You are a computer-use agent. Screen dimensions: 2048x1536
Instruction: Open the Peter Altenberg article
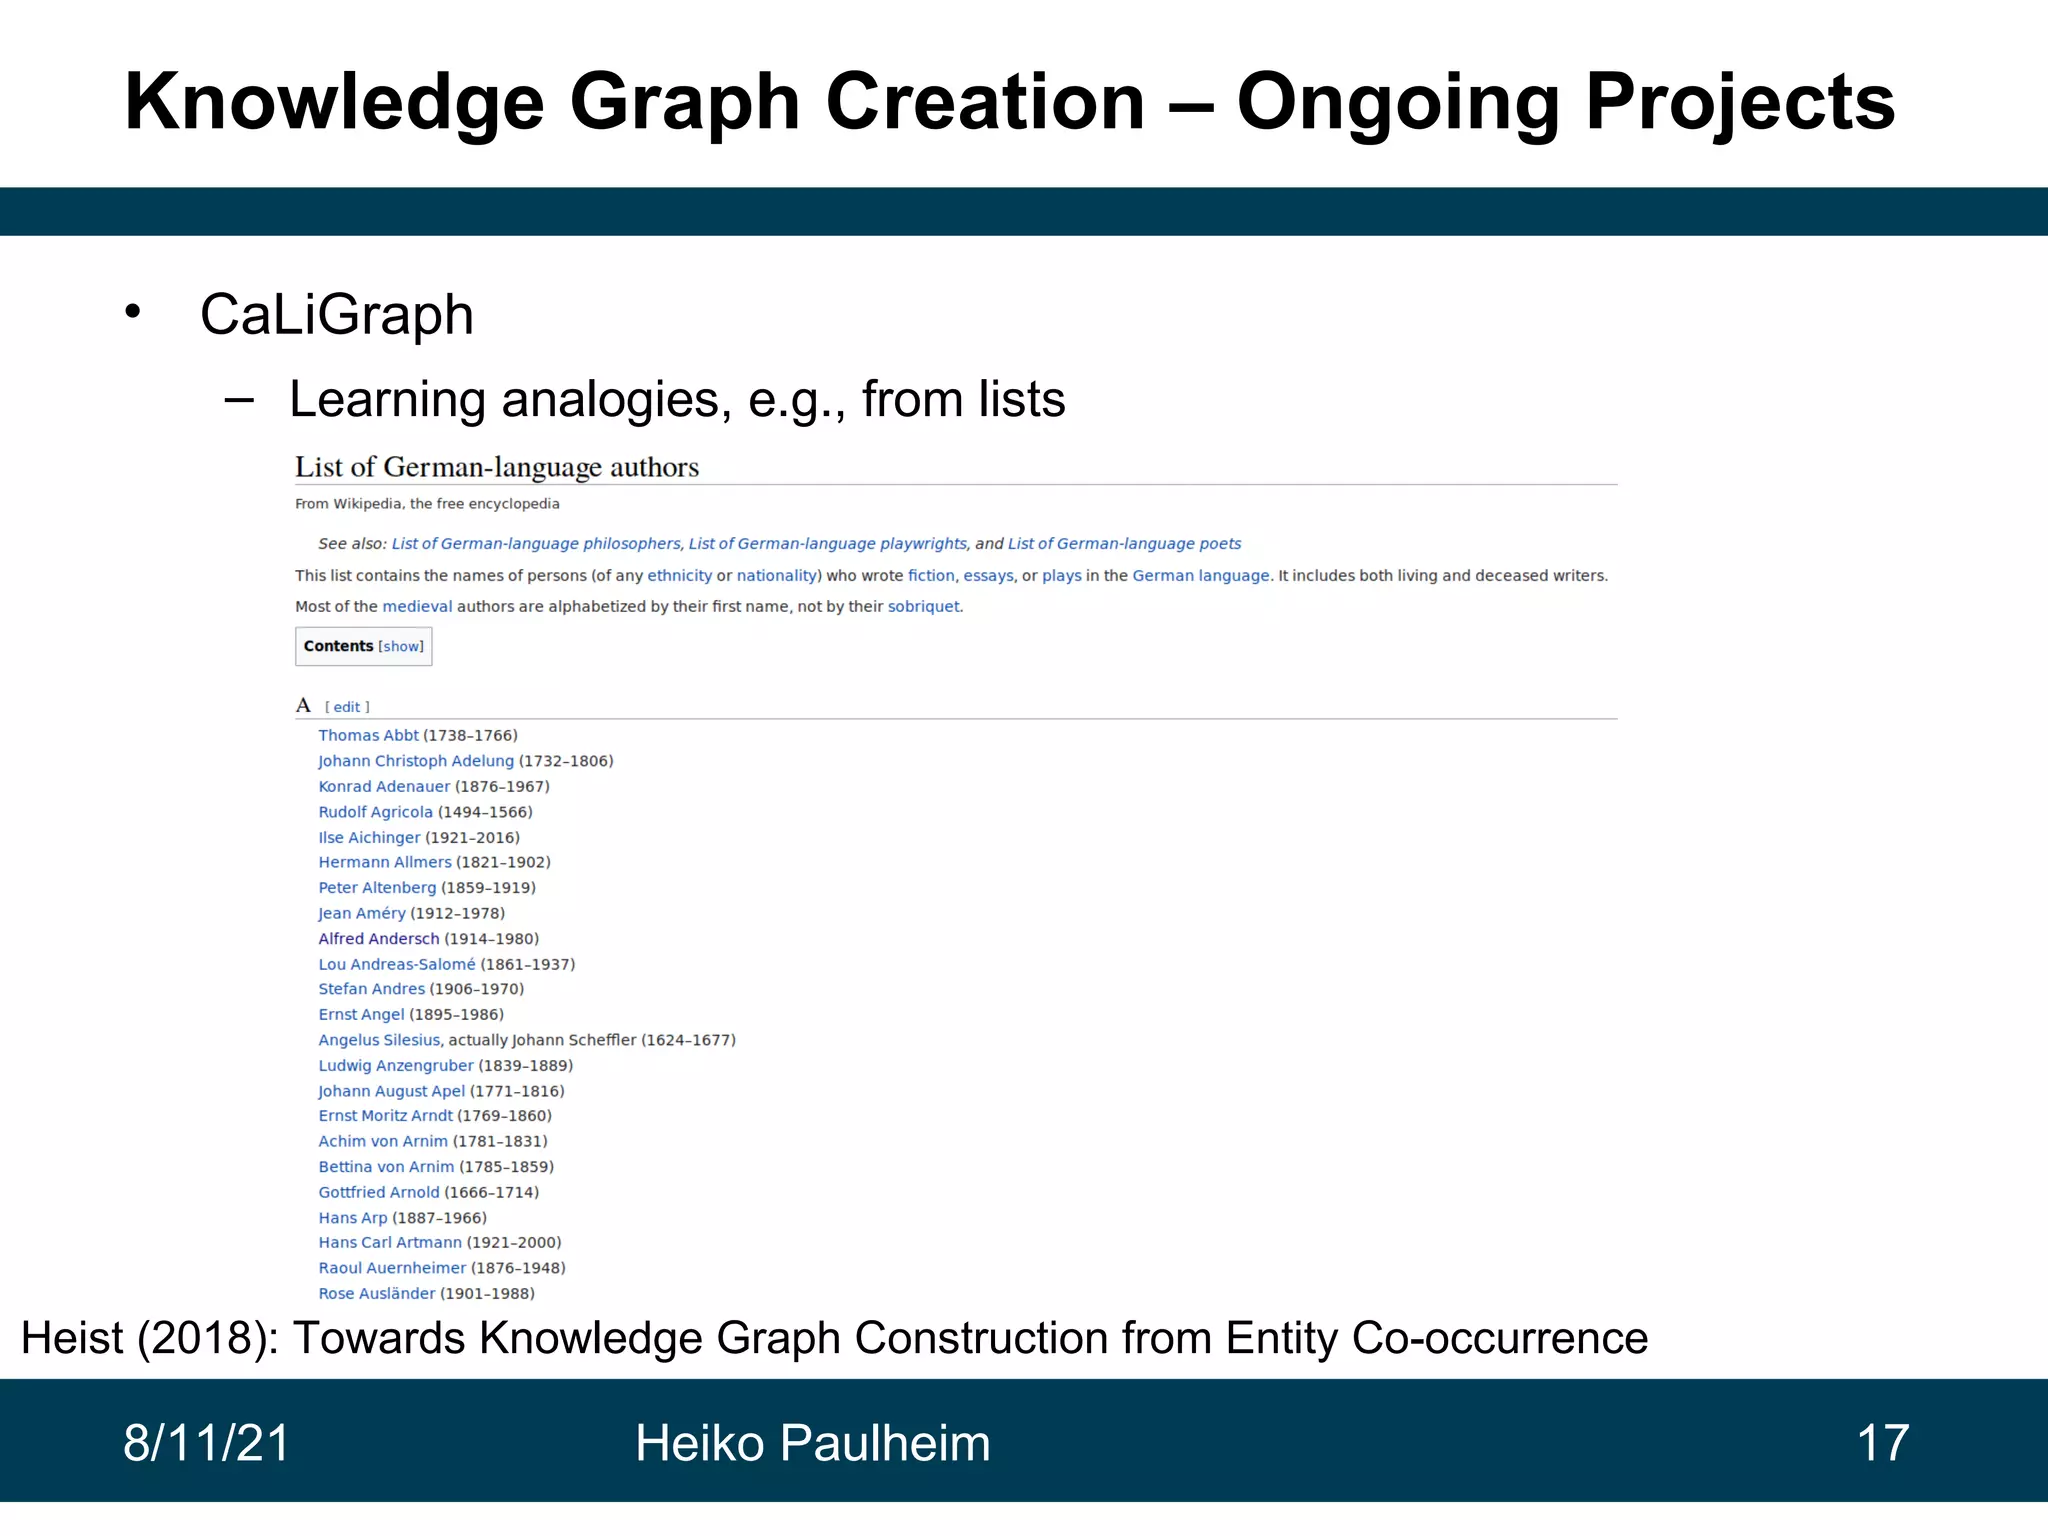[377, 888]
